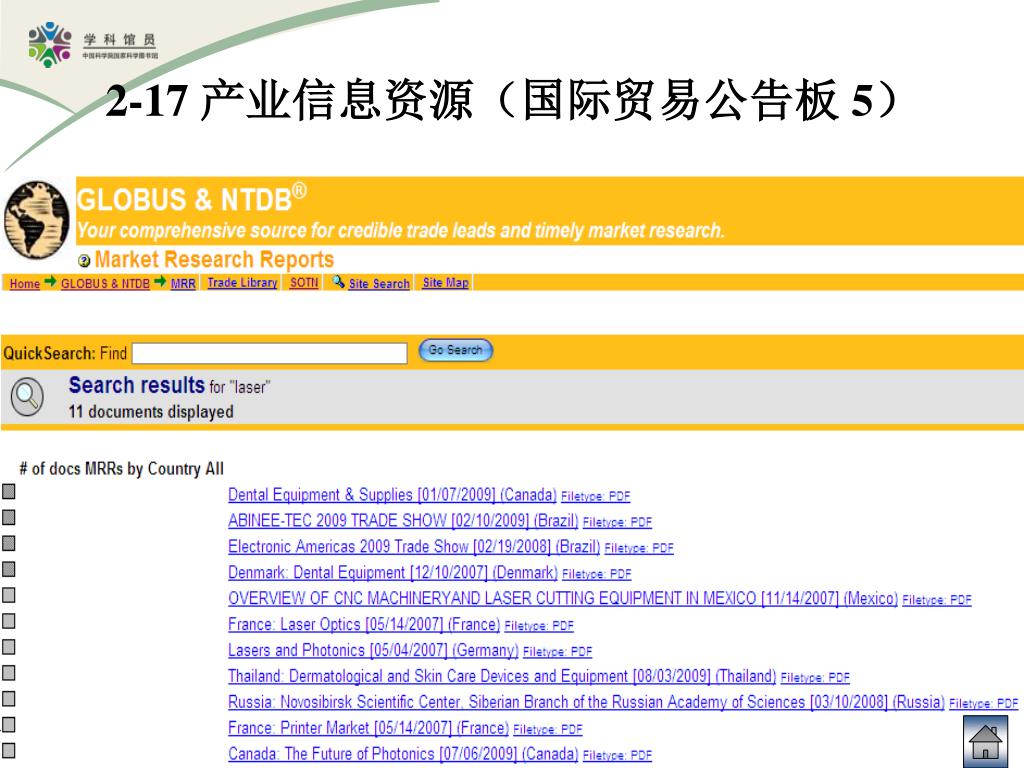Check the box for Denmark Dental Equipment row

coord(8,569)
